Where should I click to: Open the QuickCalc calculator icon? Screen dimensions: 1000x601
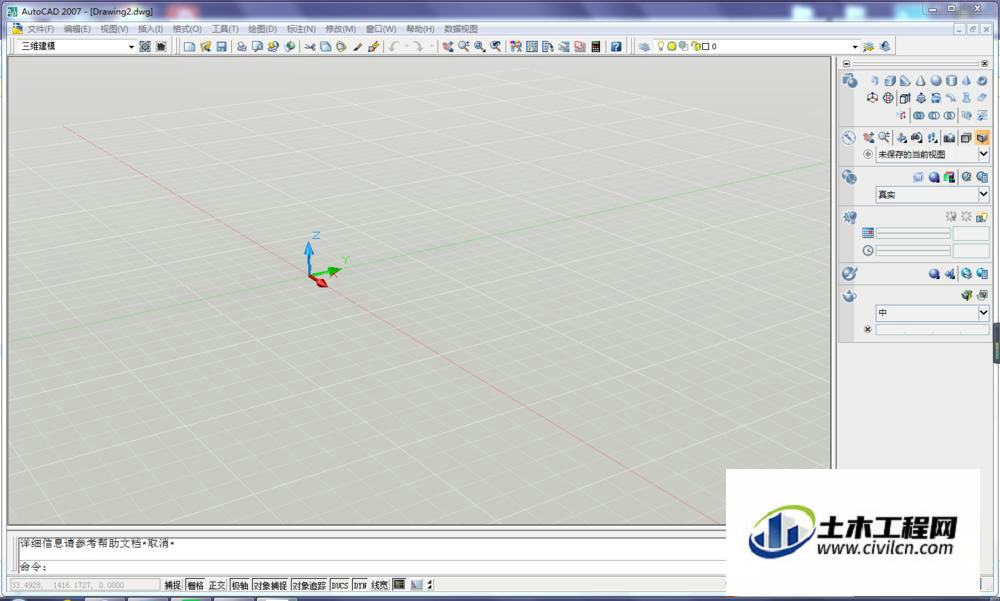[x=596, y=47]
